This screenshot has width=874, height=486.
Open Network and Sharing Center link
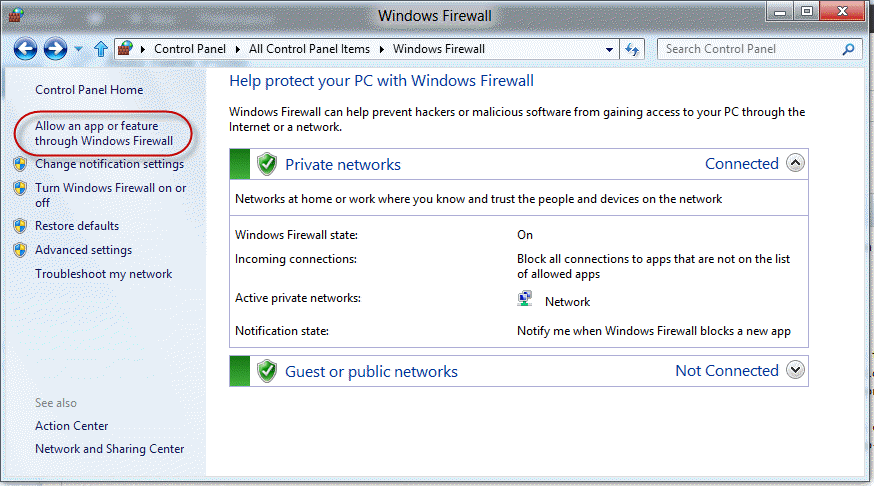pyautogui.click(x=109, y=449)
